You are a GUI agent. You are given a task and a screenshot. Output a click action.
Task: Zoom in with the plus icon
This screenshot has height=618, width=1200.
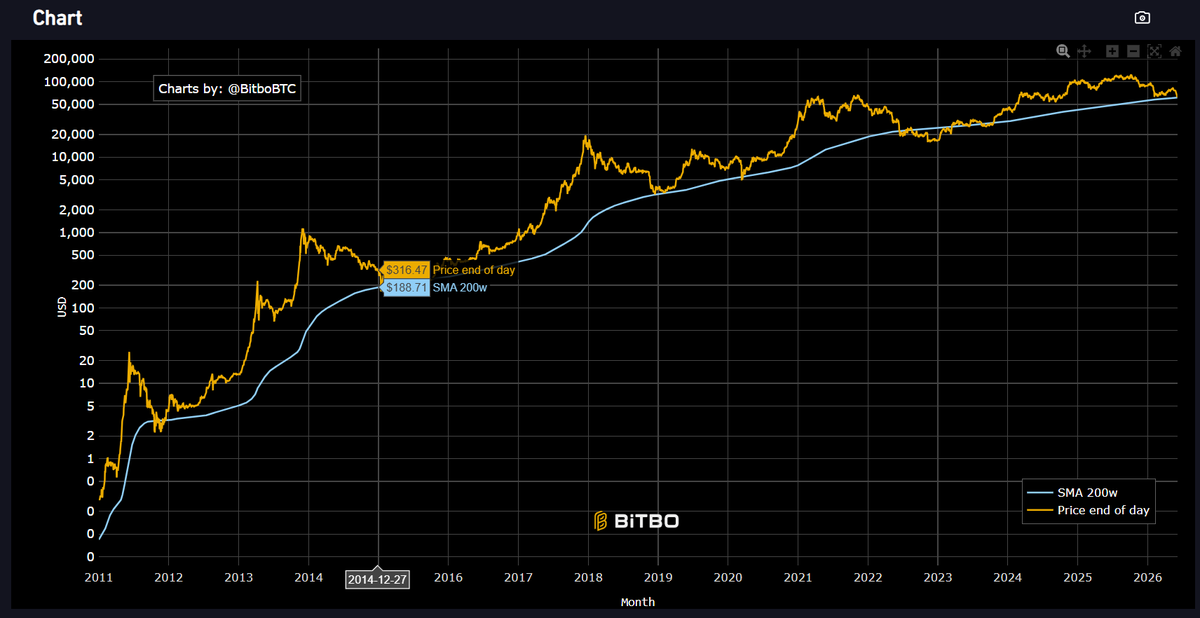tap(1112, 51)
